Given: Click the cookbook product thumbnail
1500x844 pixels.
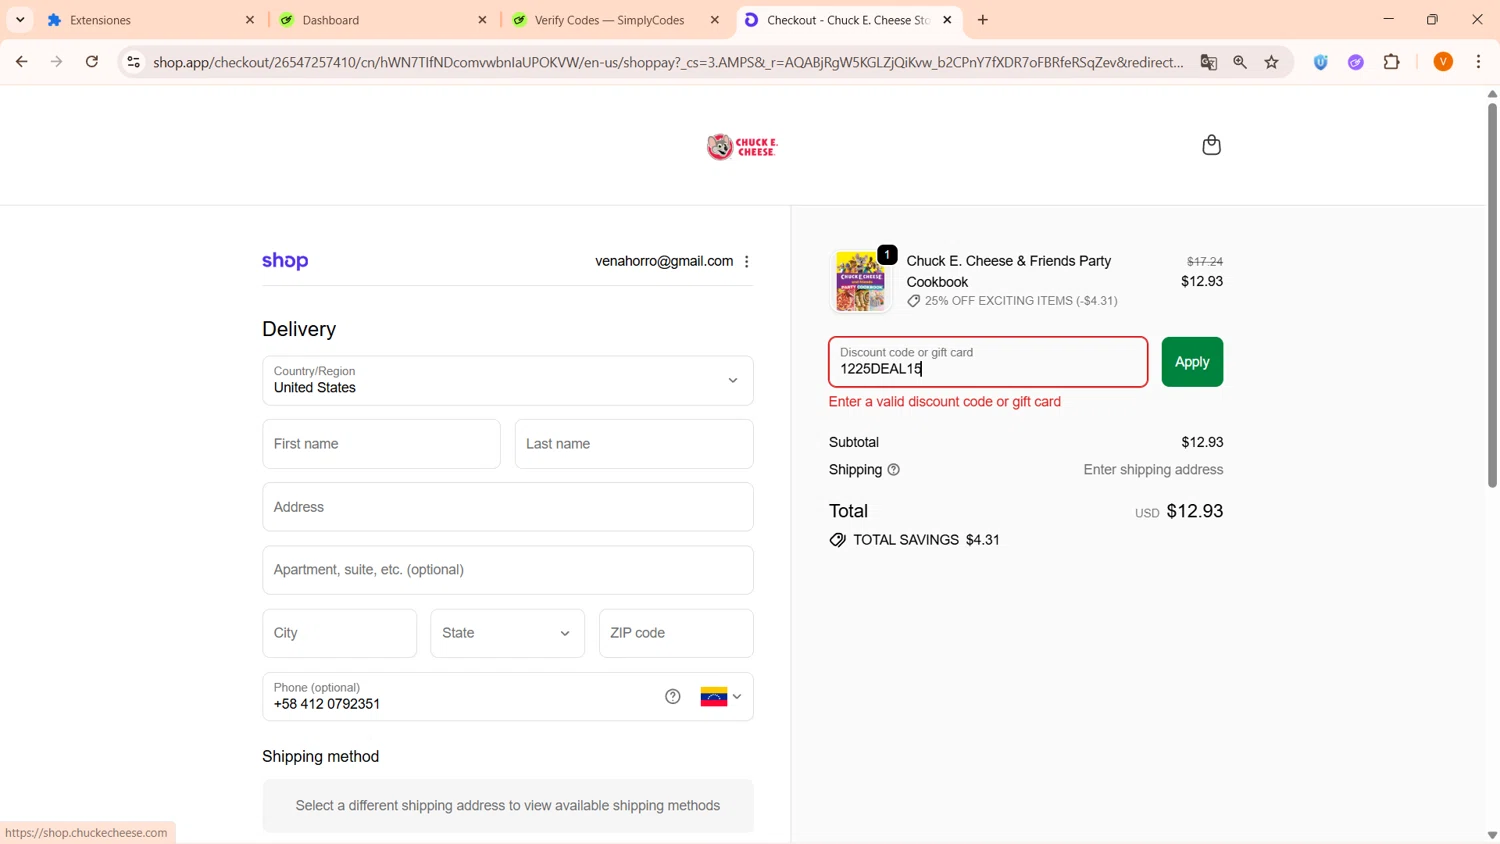Looking at the screenshot, I should (x=861, y=281).
